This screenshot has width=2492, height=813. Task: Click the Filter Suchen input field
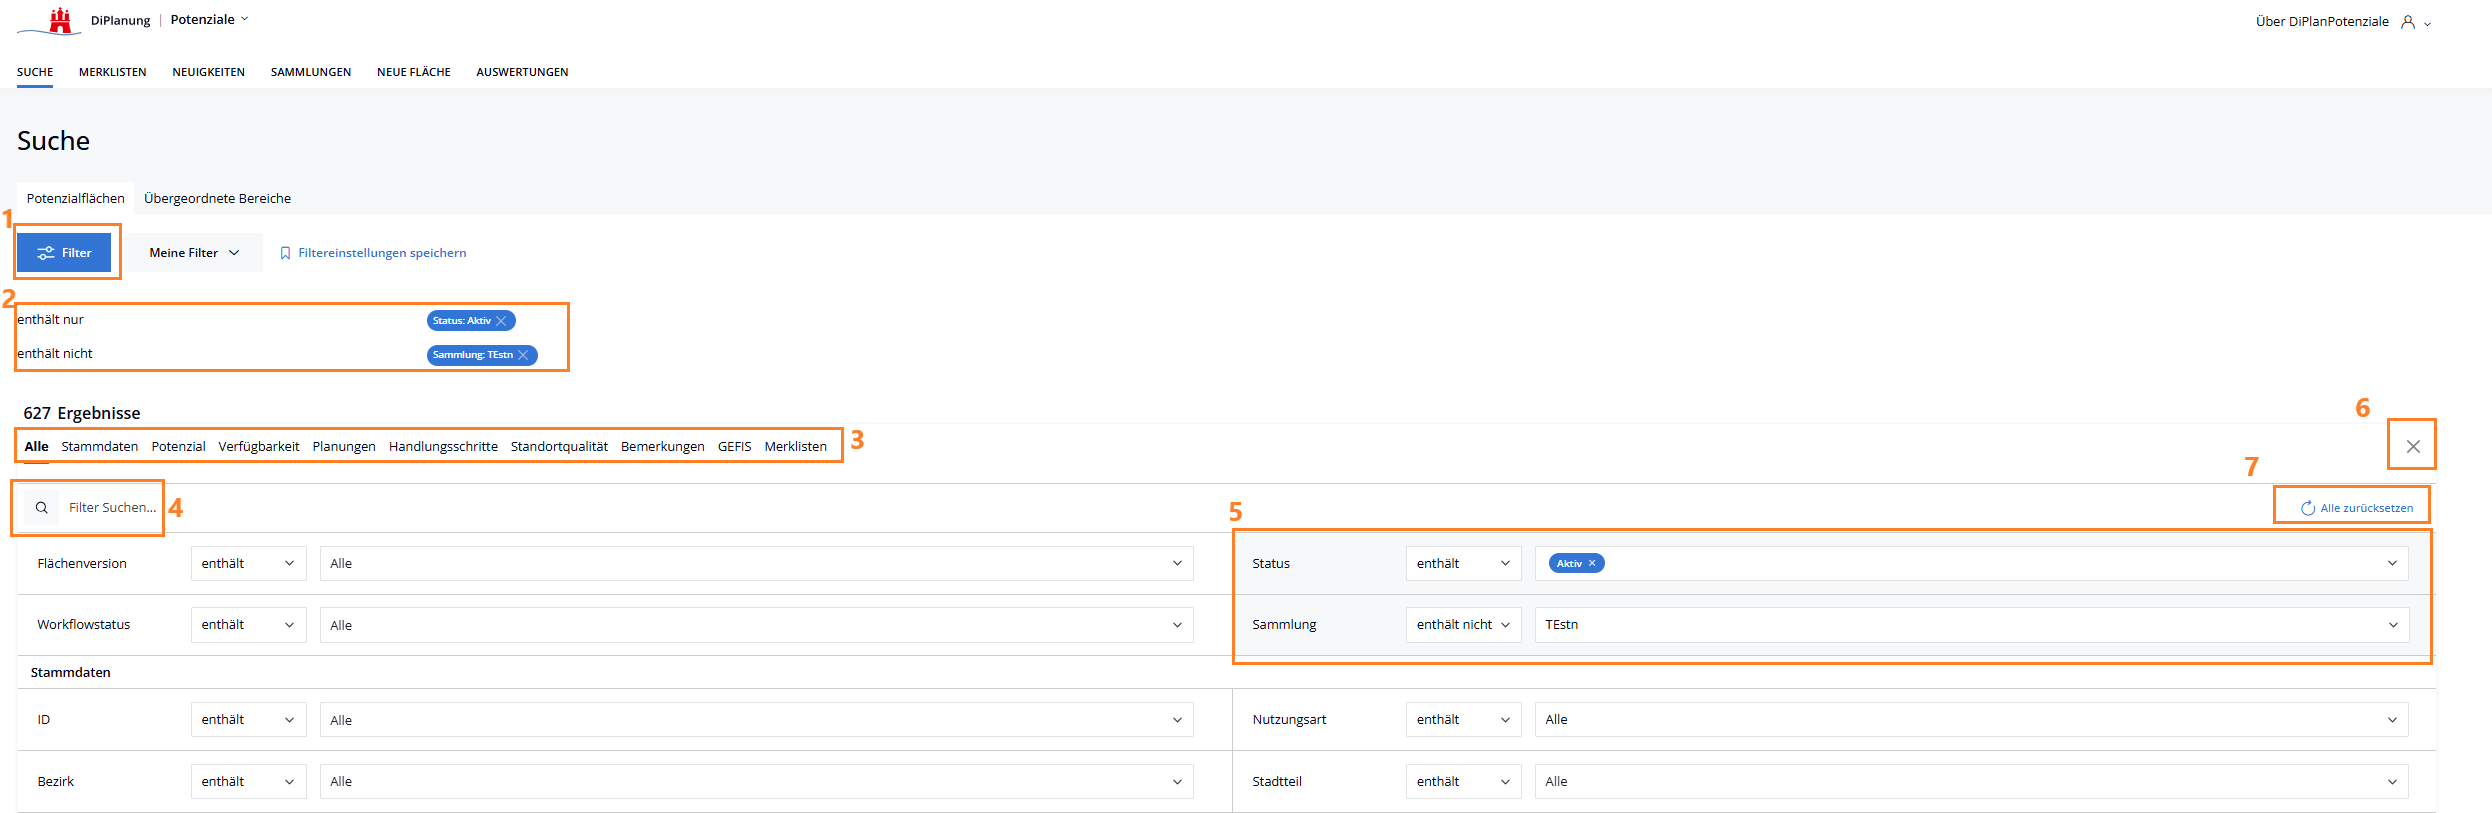click(112, 508)
